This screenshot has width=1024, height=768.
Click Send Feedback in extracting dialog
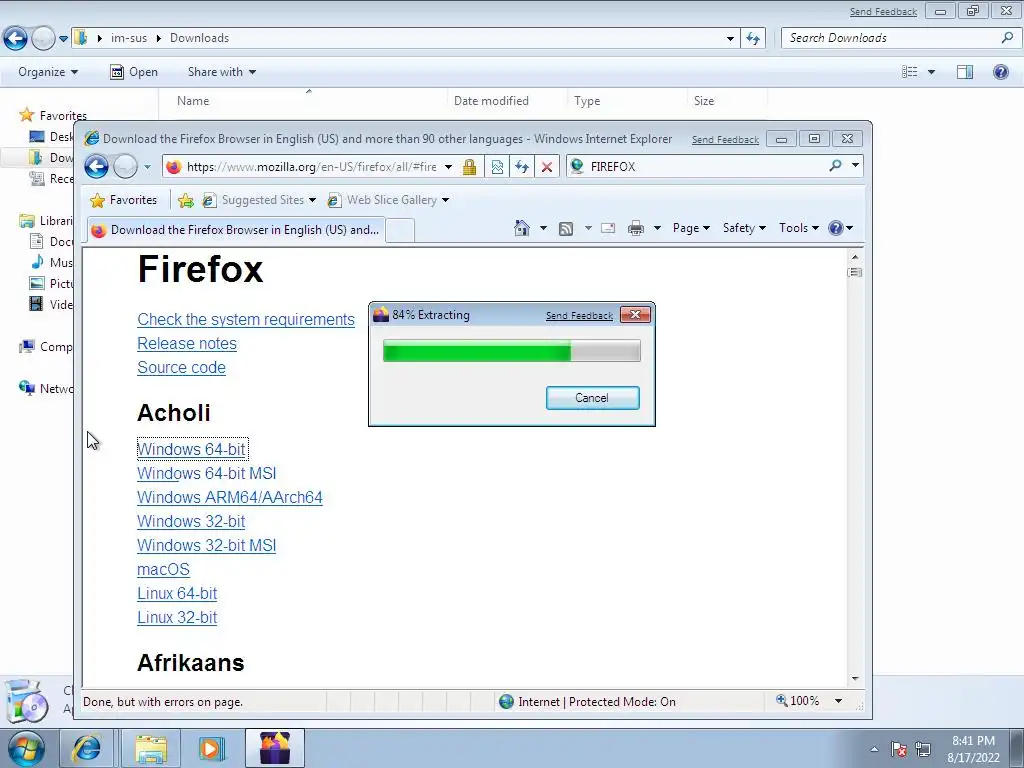coord(579,315)
